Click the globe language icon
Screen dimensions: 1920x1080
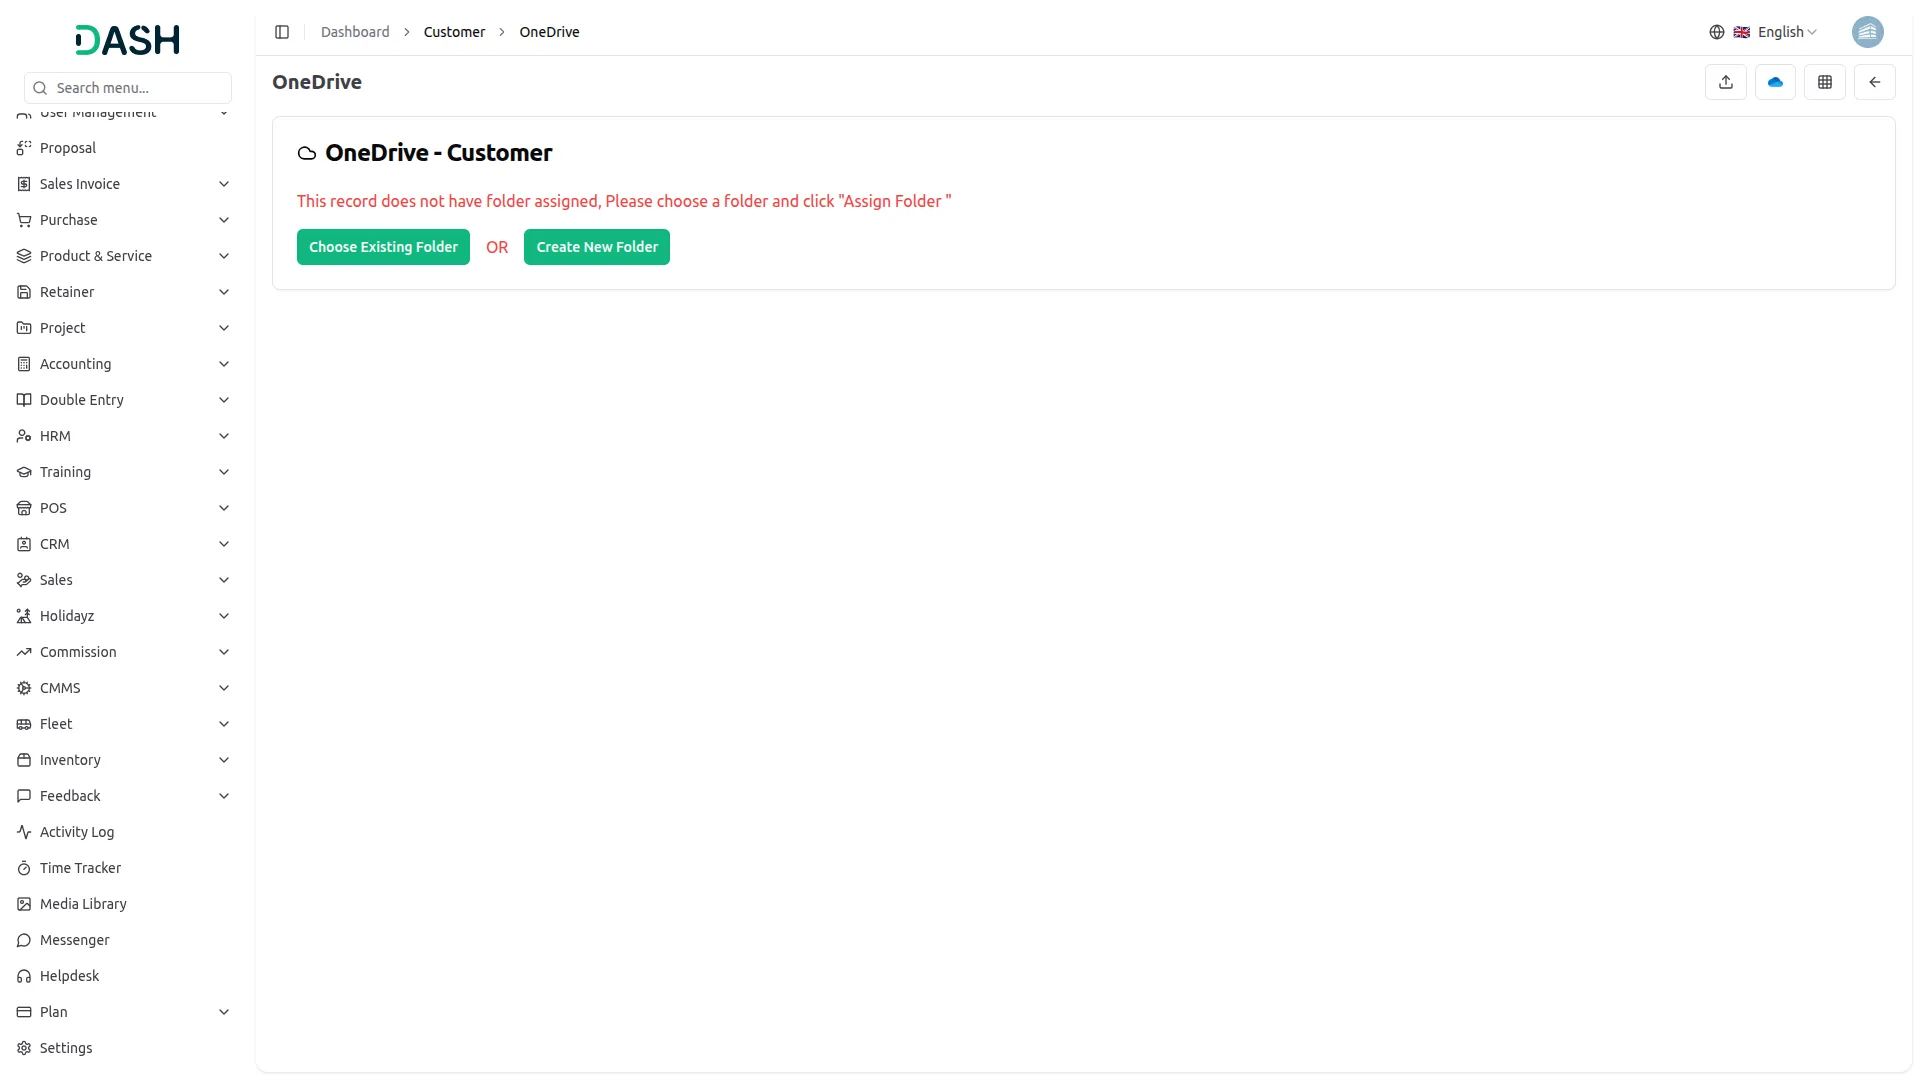coord(1716,32)
